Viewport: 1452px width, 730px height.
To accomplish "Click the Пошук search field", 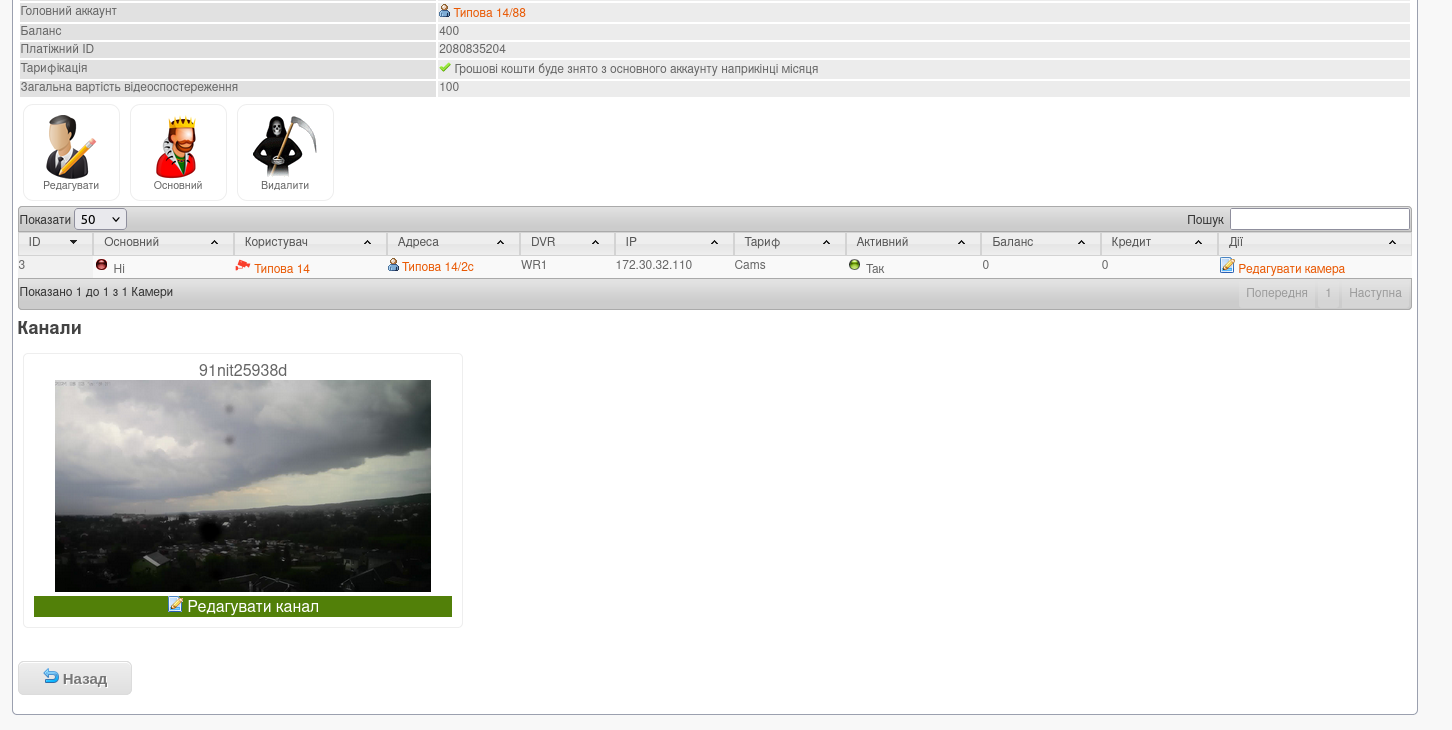I will tap(1319, 219).
